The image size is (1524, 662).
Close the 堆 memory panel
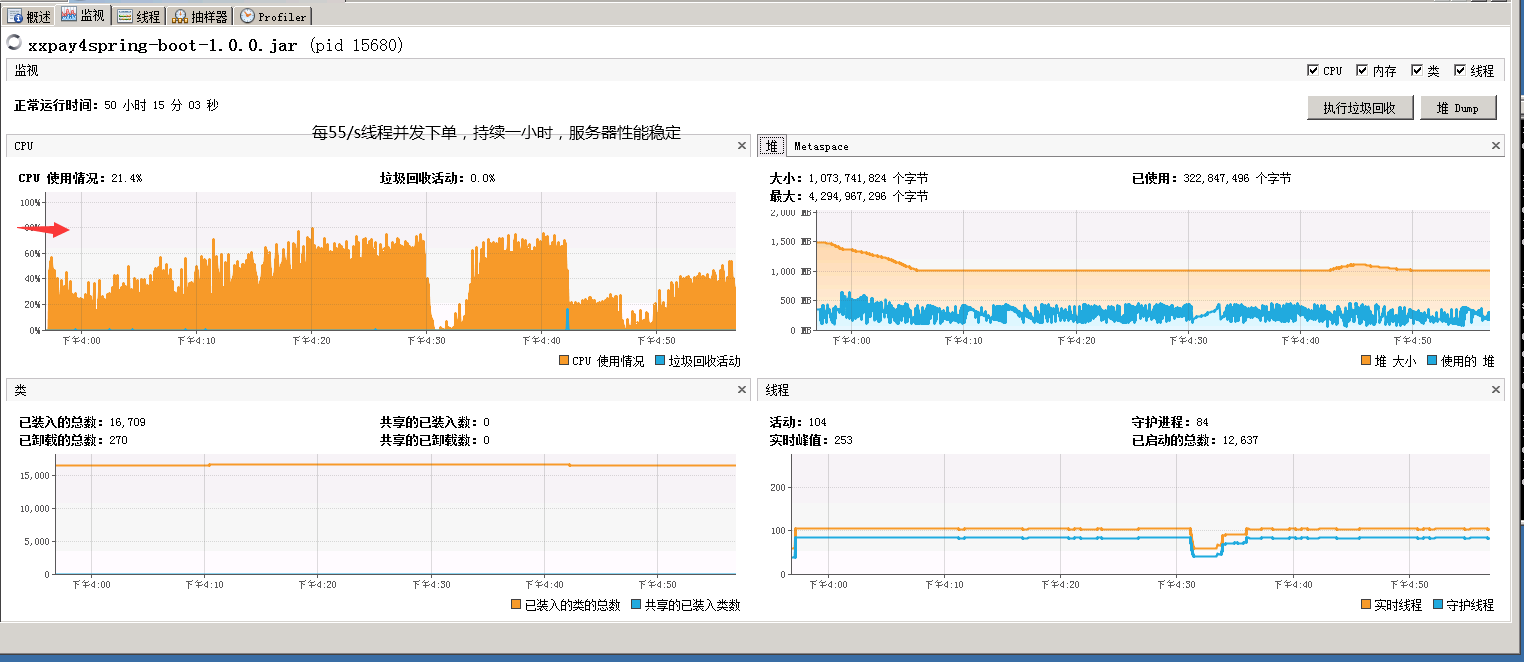[x=1496, y=145]
